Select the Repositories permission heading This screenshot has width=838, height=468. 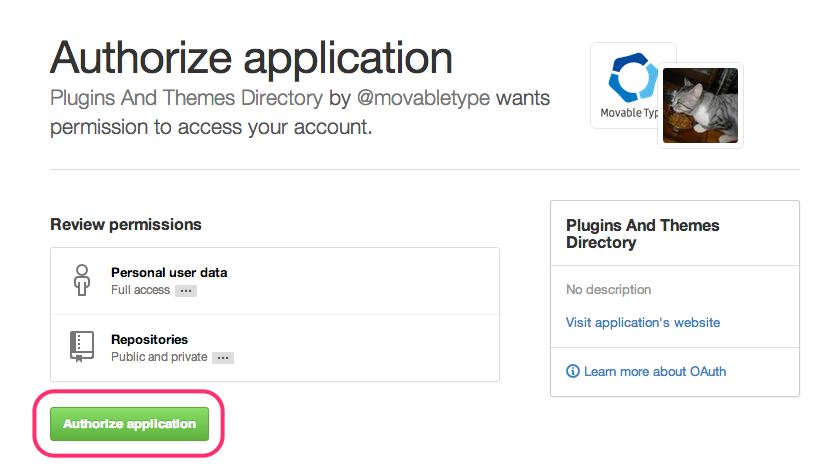(x=149, y=339)
